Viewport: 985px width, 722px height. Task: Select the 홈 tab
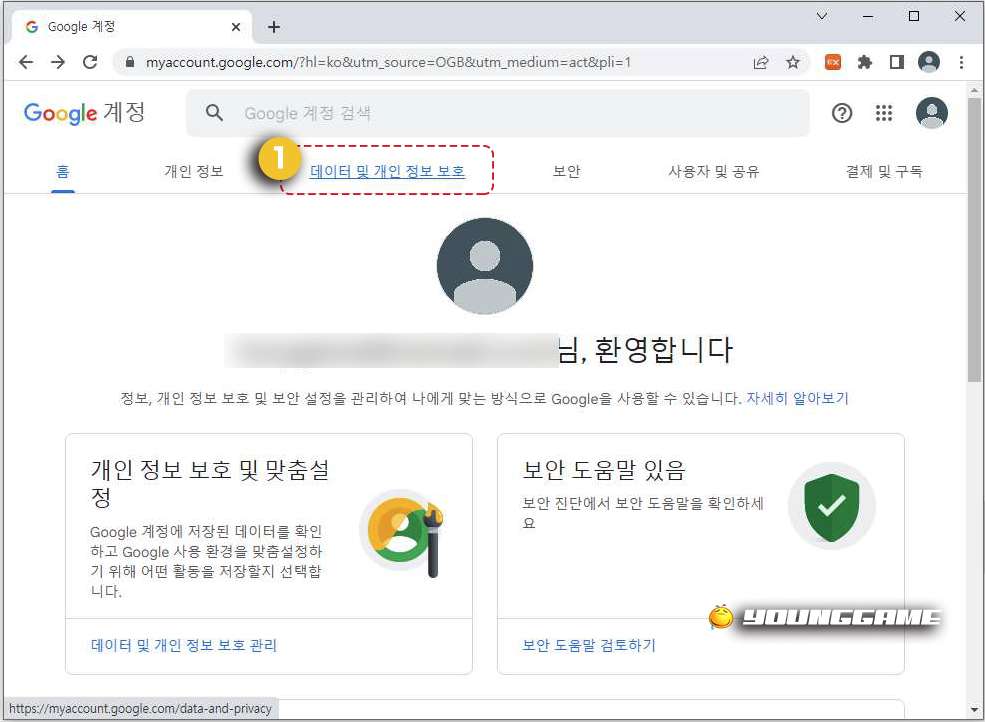click(x=63, y=172)
